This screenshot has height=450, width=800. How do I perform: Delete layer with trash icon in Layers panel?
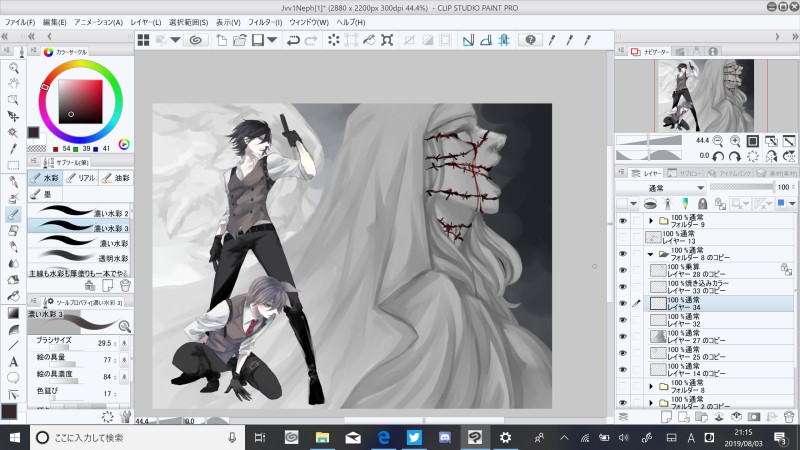(x=789, y=417)
